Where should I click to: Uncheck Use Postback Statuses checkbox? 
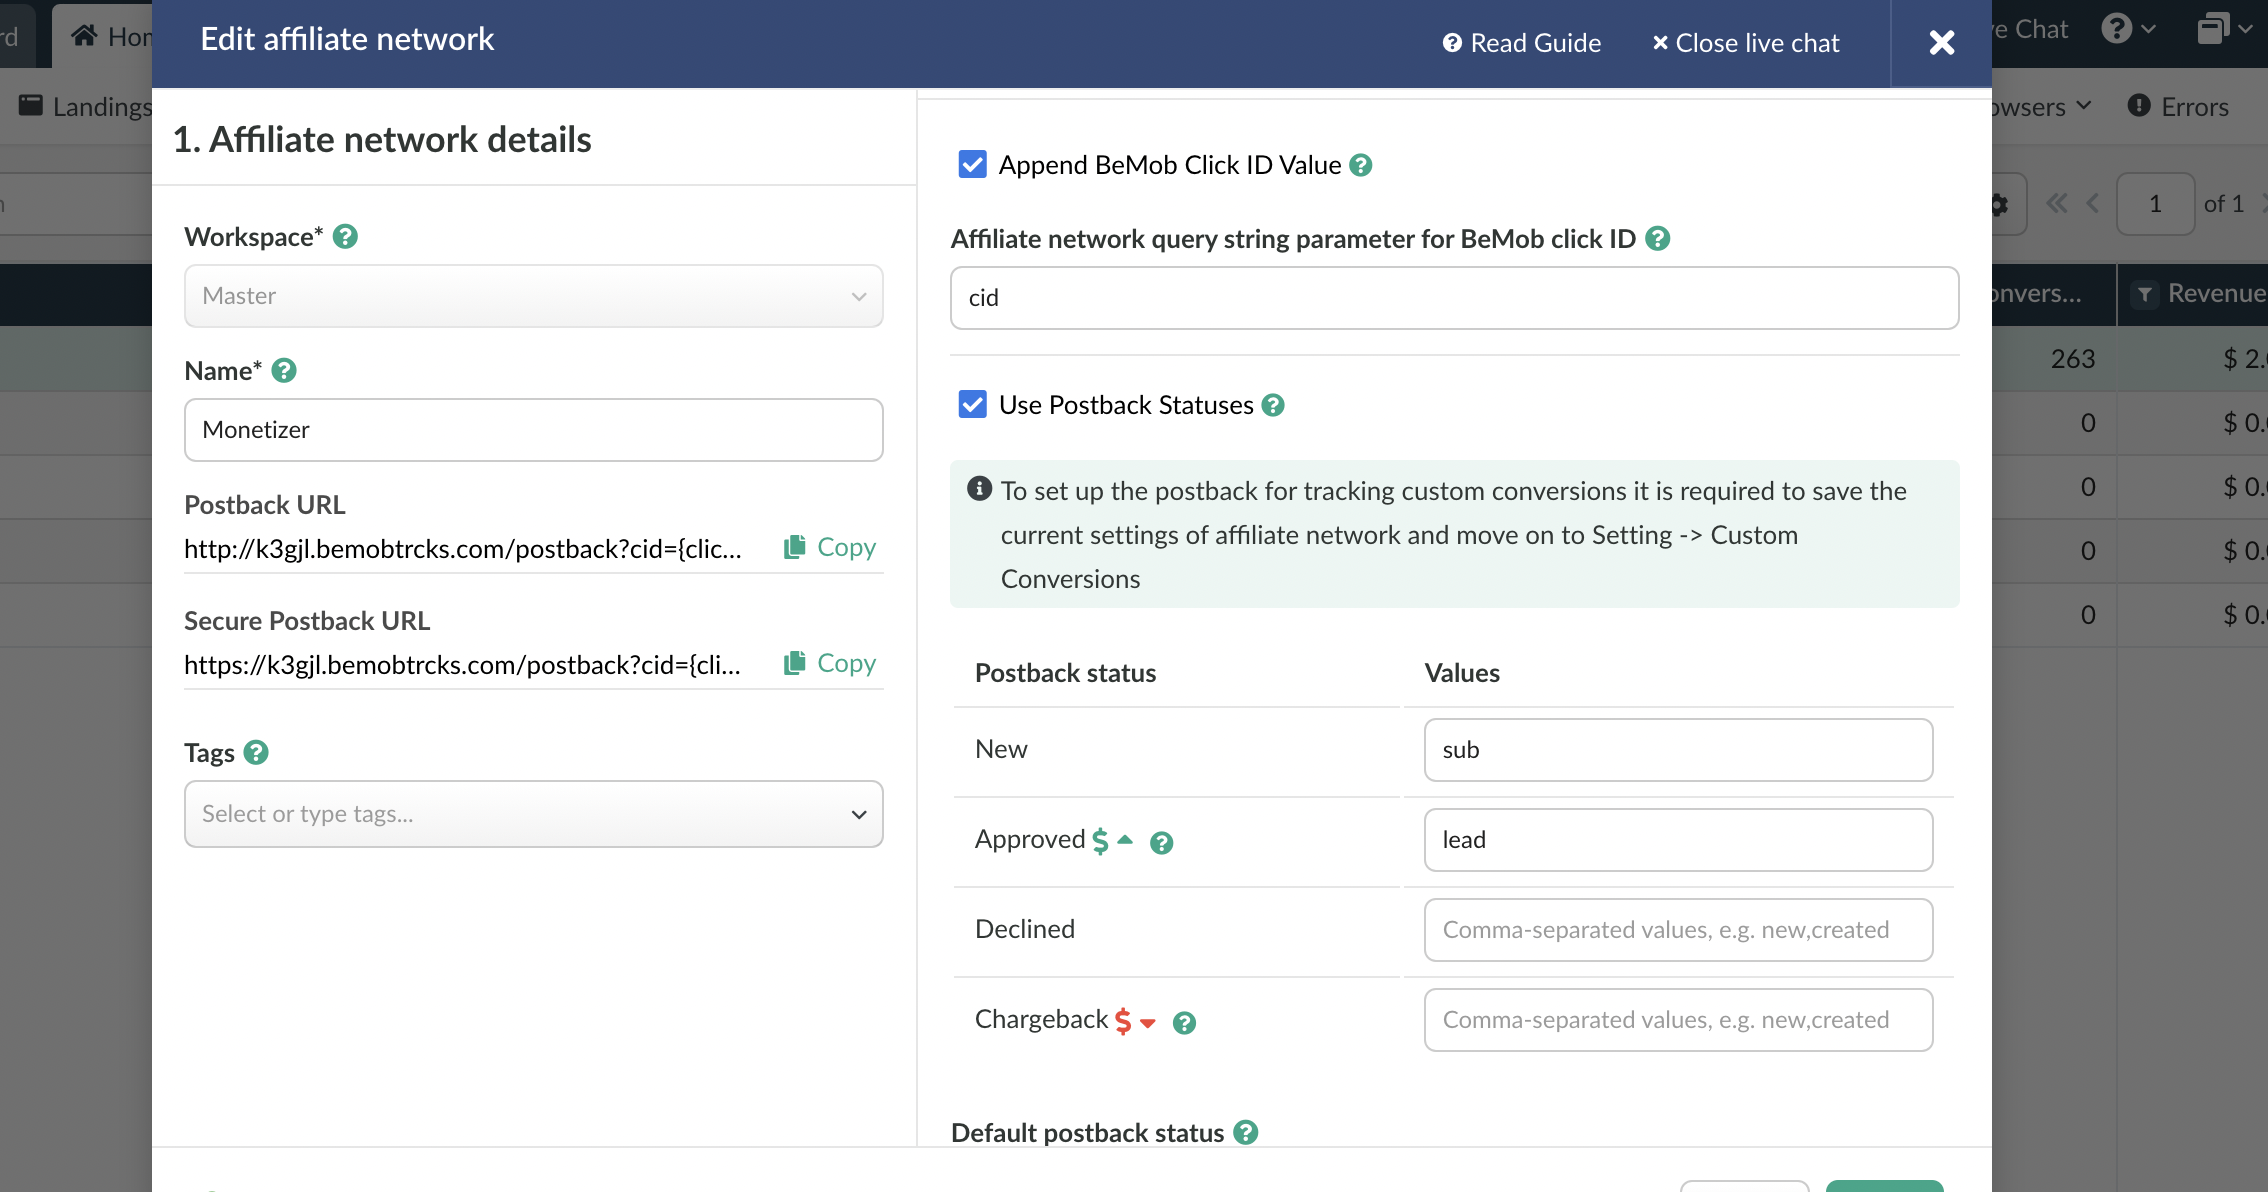(x=972, y=404)
